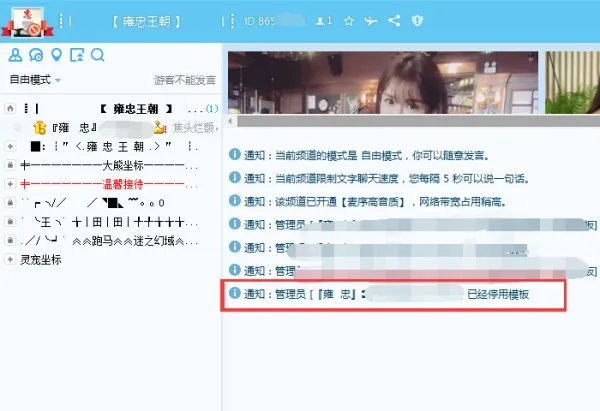600x411 pixels.
Task: Select the 大熊坐标 channel row
Action: [111, 165]
